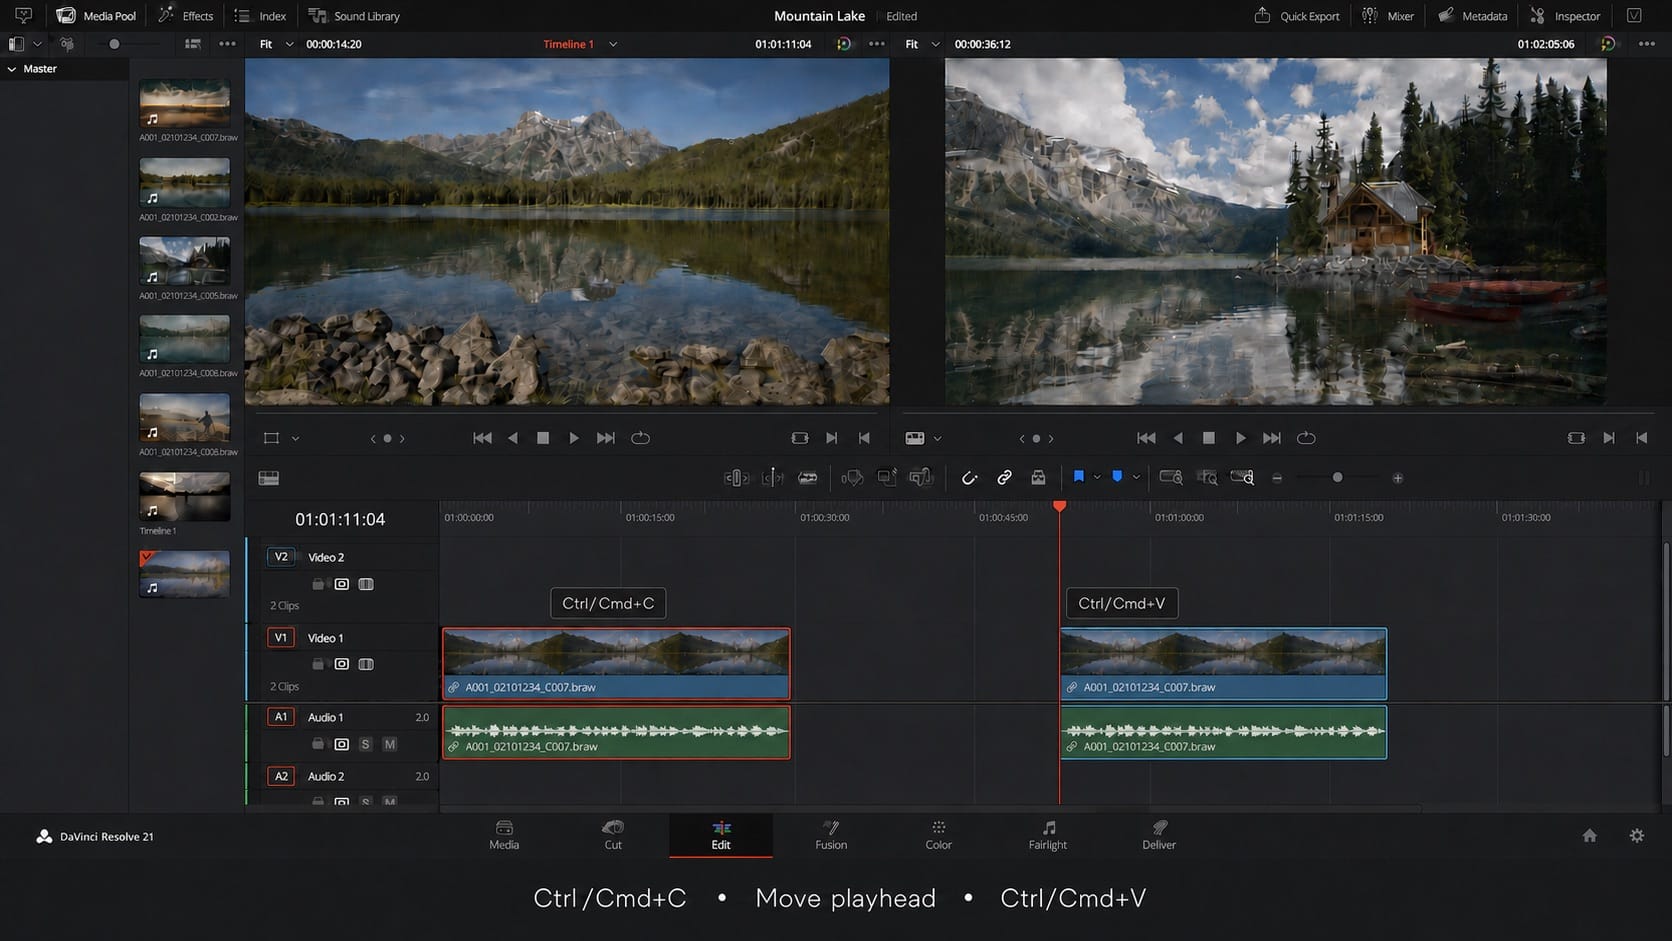Toggle loop in the timeline viewer
Viewport: 1672px width, 941px height.
[x=1306, y=438]
